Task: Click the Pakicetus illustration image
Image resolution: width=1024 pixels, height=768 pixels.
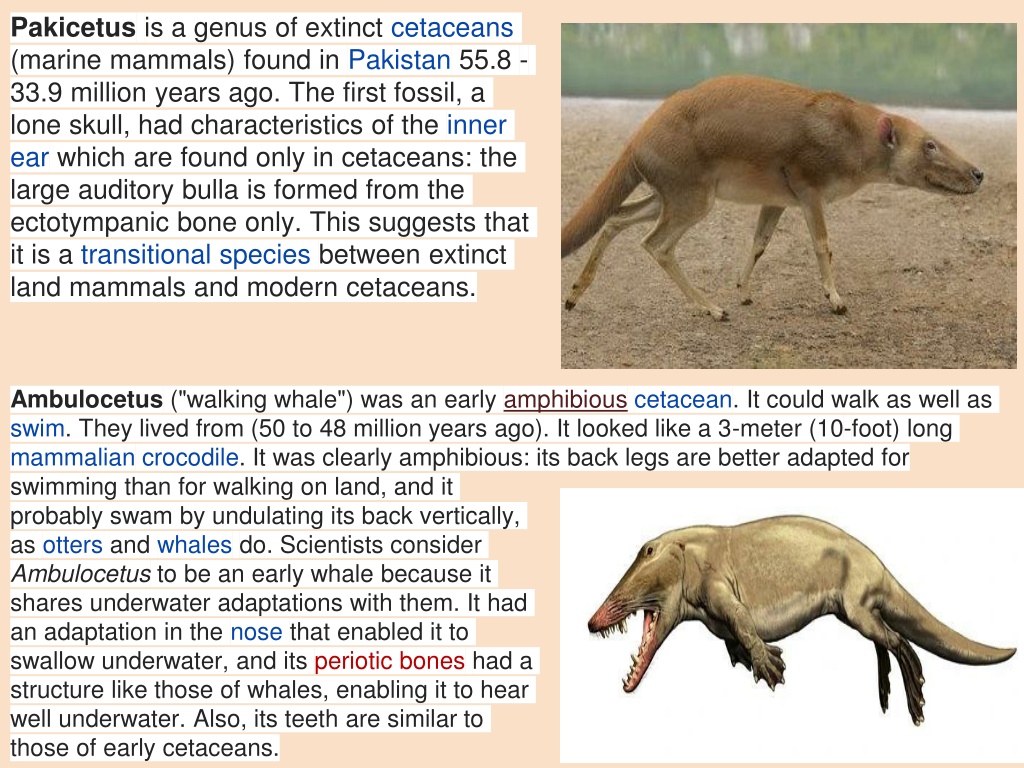Action: coord(788,196)
